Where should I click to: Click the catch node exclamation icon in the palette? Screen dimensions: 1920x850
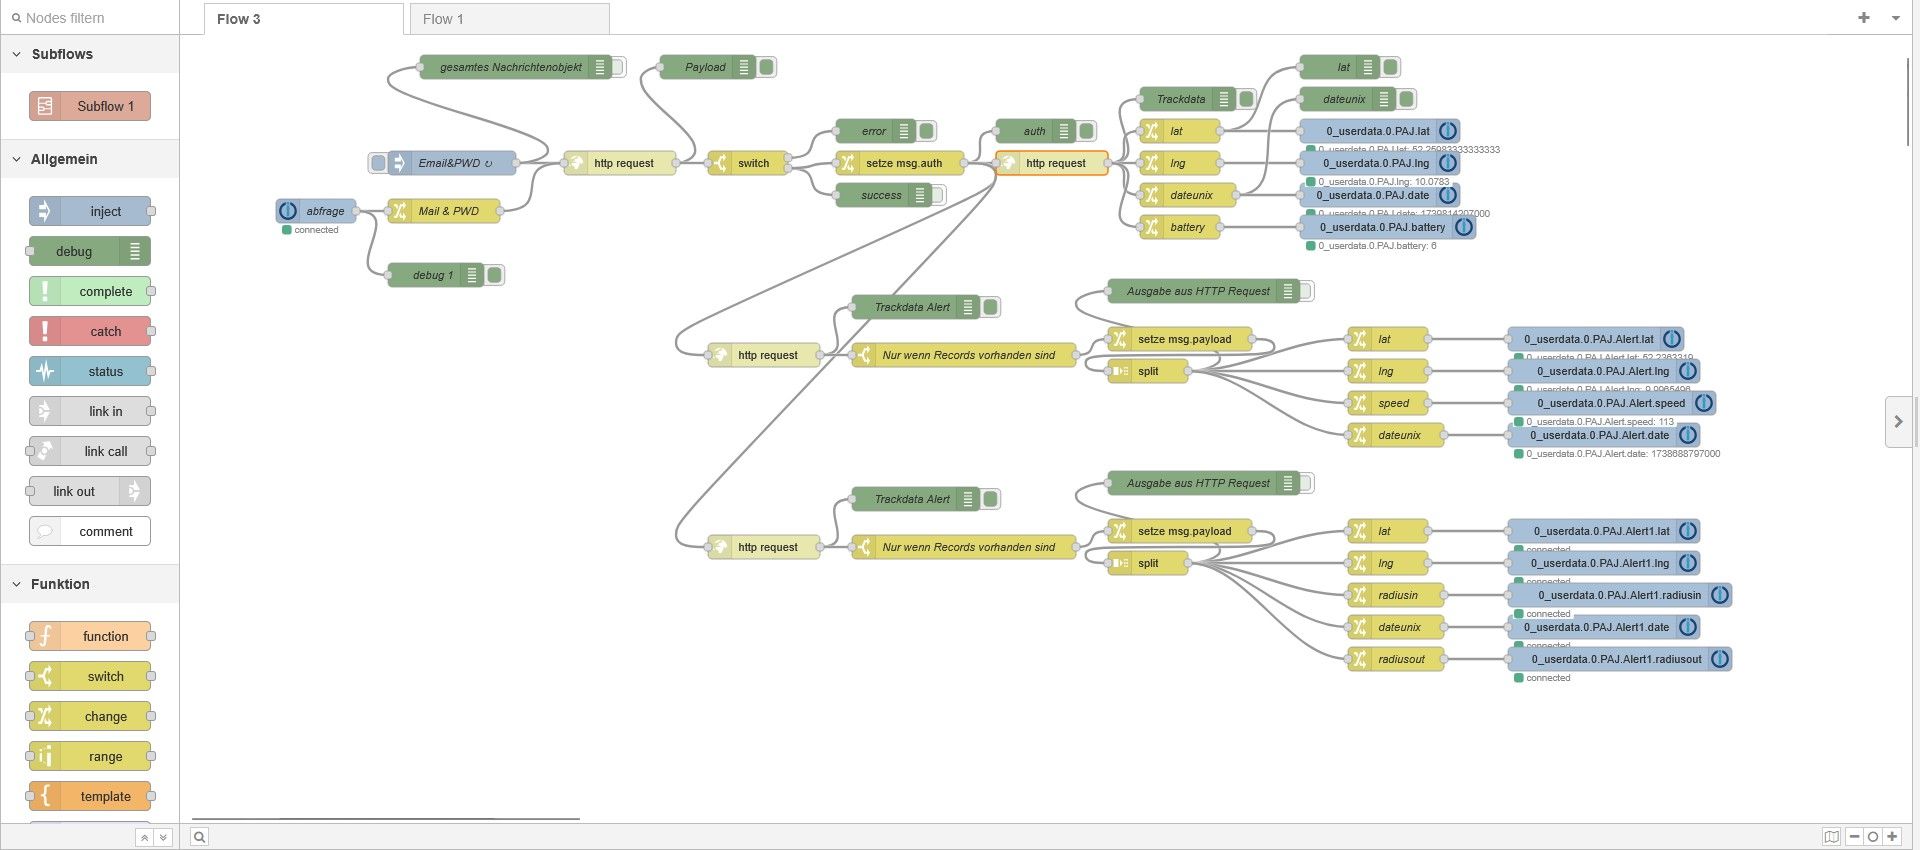pos(45,331)
